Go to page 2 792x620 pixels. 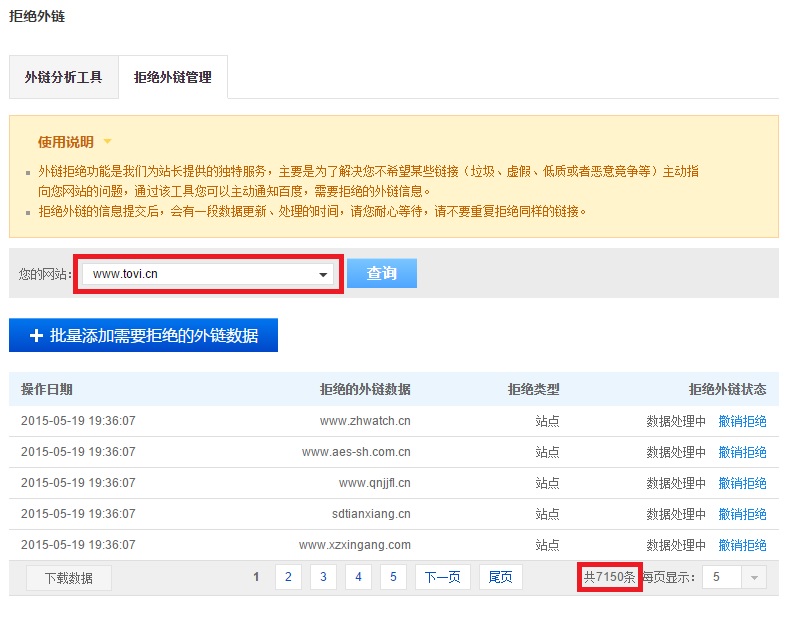coord(288,577)
